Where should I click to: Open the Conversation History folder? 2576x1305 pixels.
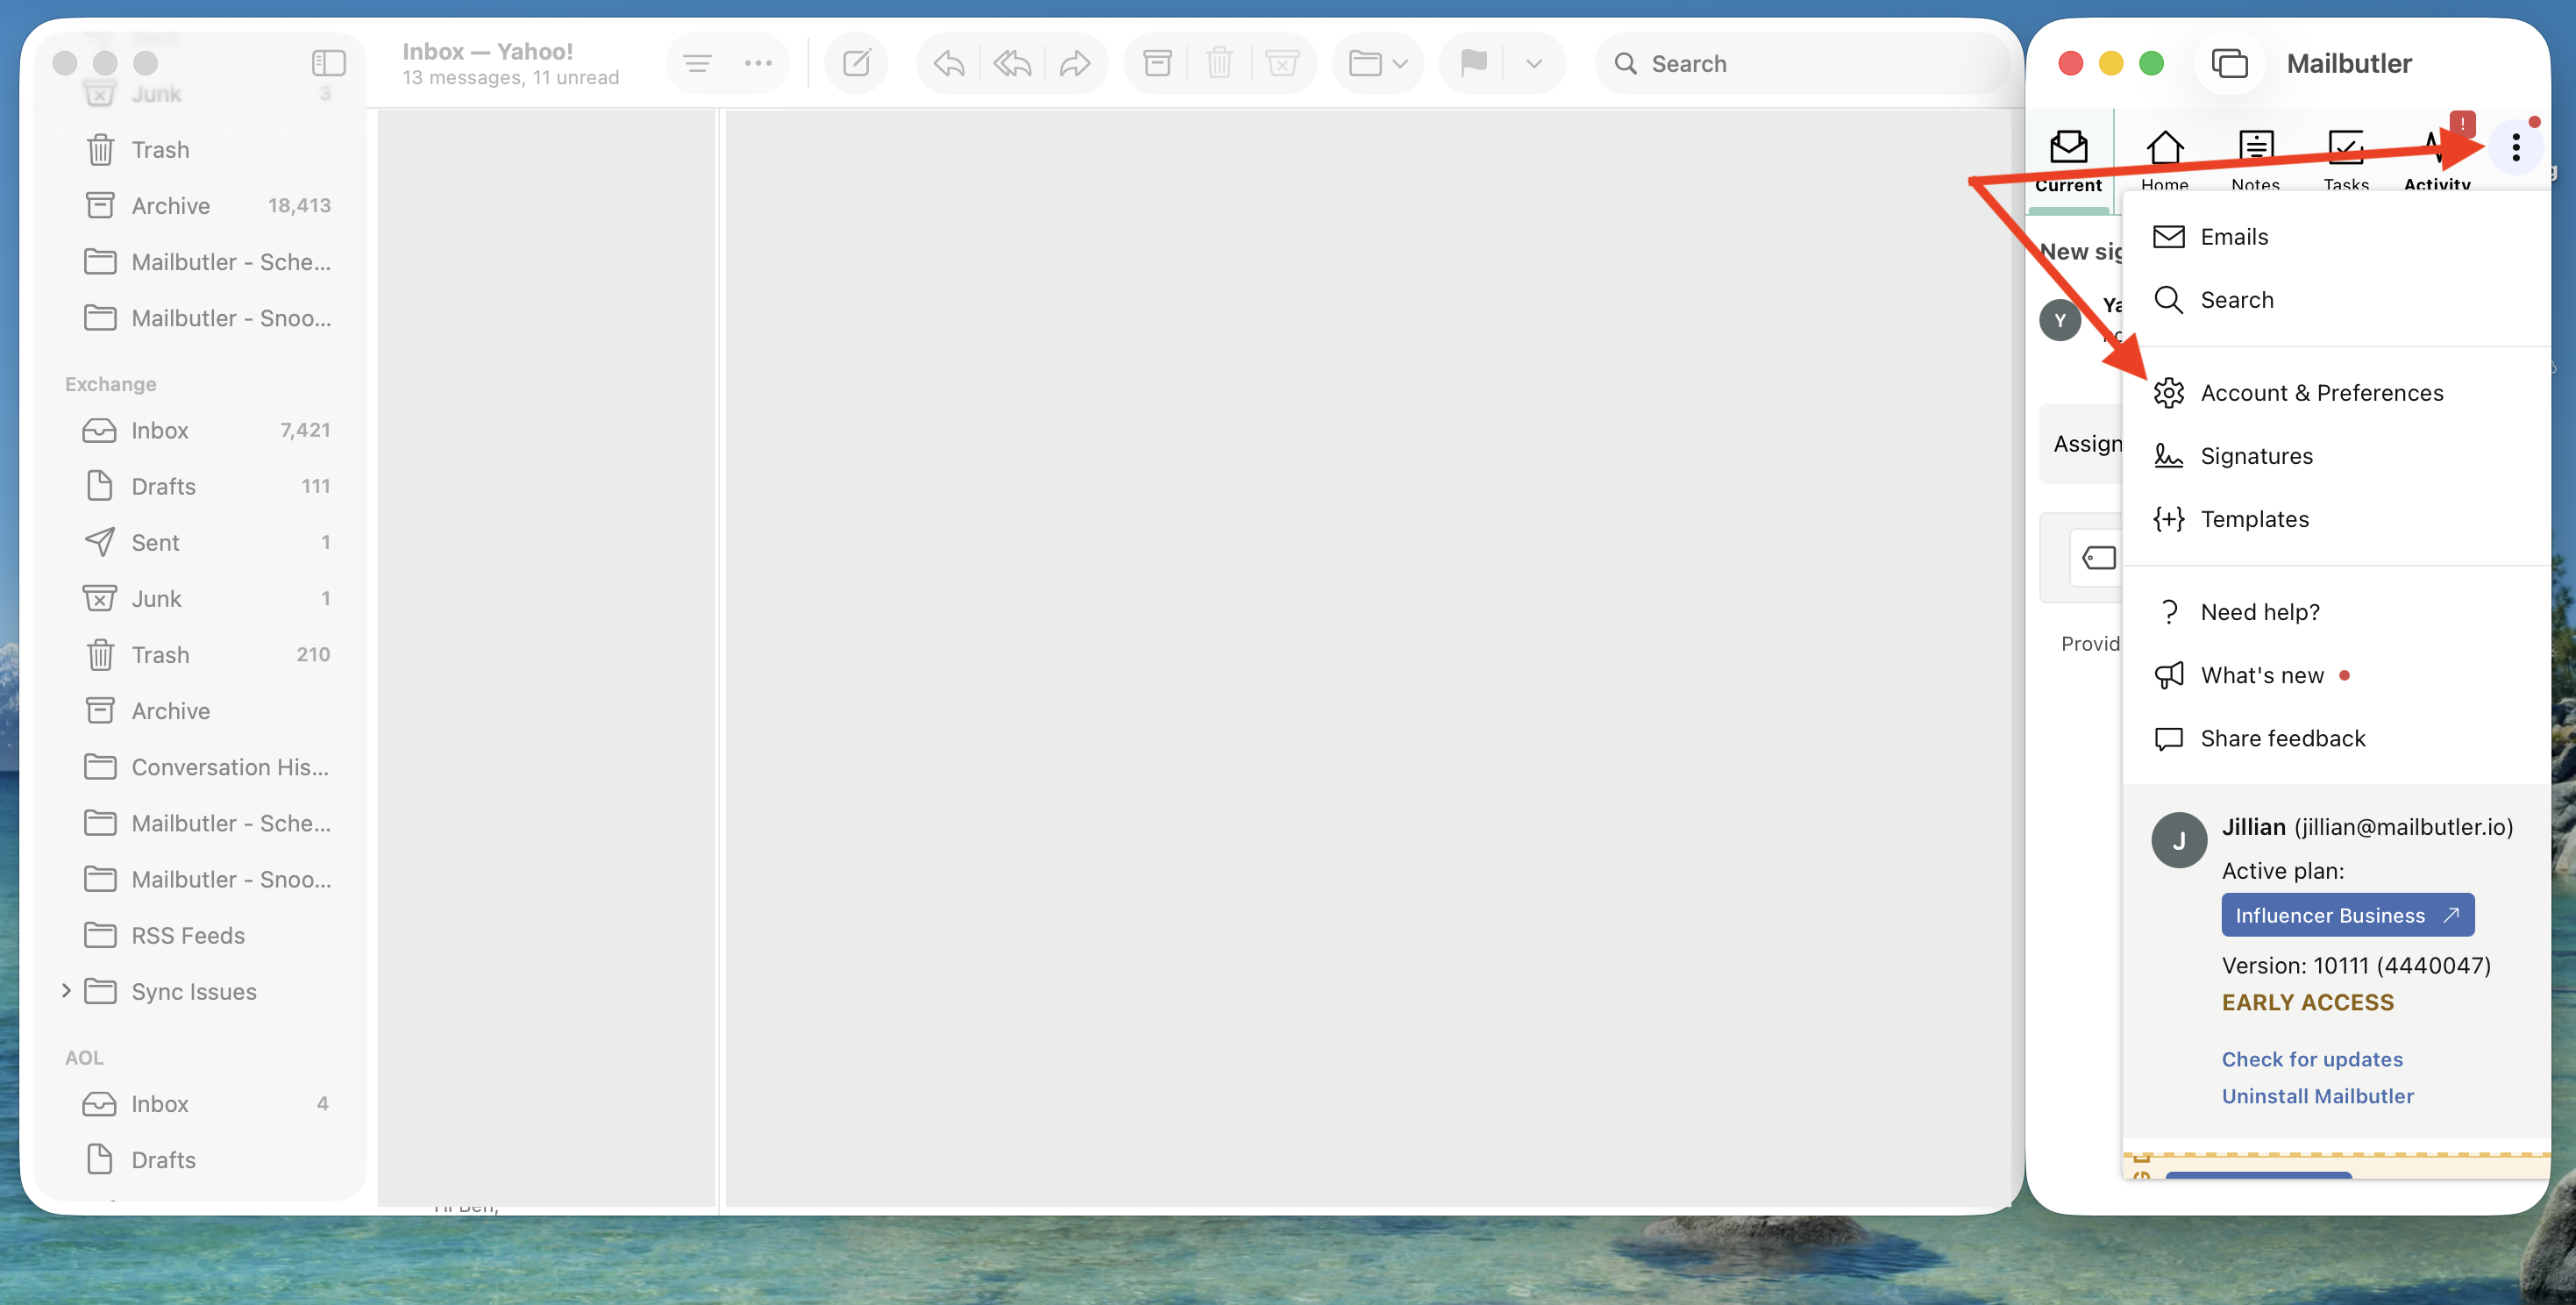[200, 767]
